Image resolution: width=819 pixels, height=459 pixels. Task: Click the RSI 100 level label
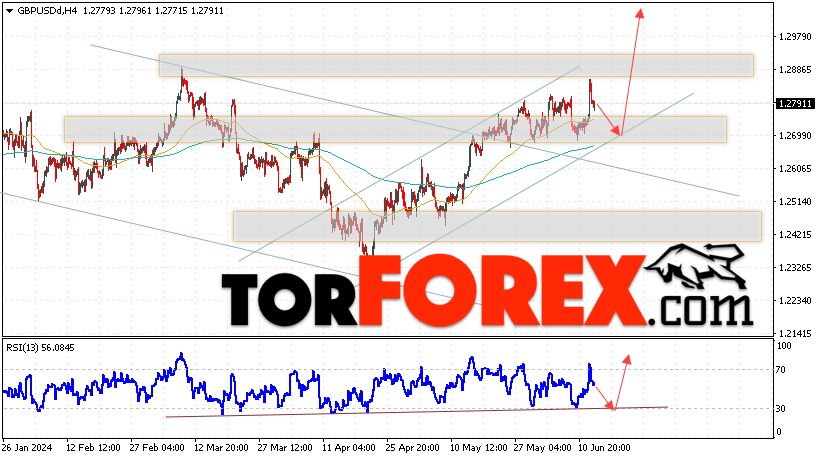tap(784, 346)
